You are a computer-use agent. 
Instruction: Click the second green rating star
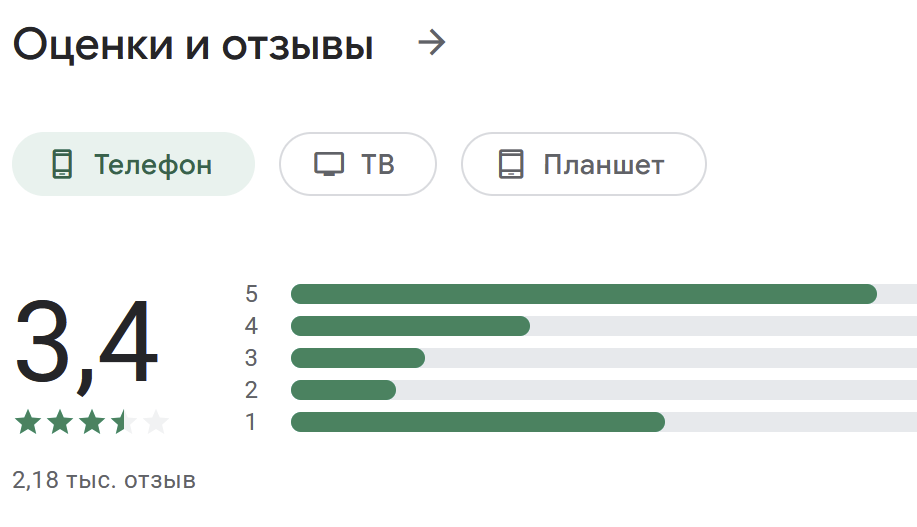coord(60,422)
